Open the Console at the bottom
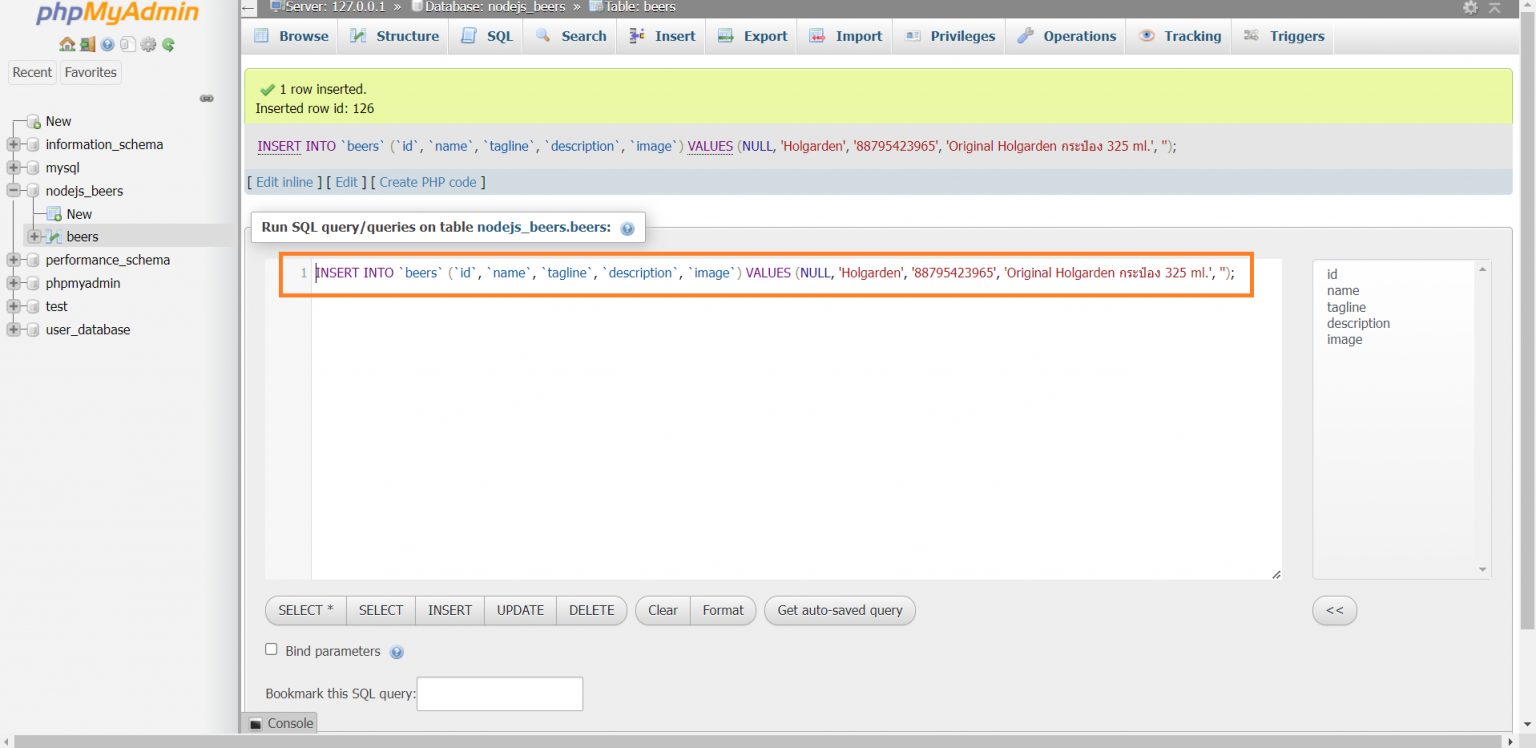The height and width of the screenshot is (748, 1536). pos(280,723)
